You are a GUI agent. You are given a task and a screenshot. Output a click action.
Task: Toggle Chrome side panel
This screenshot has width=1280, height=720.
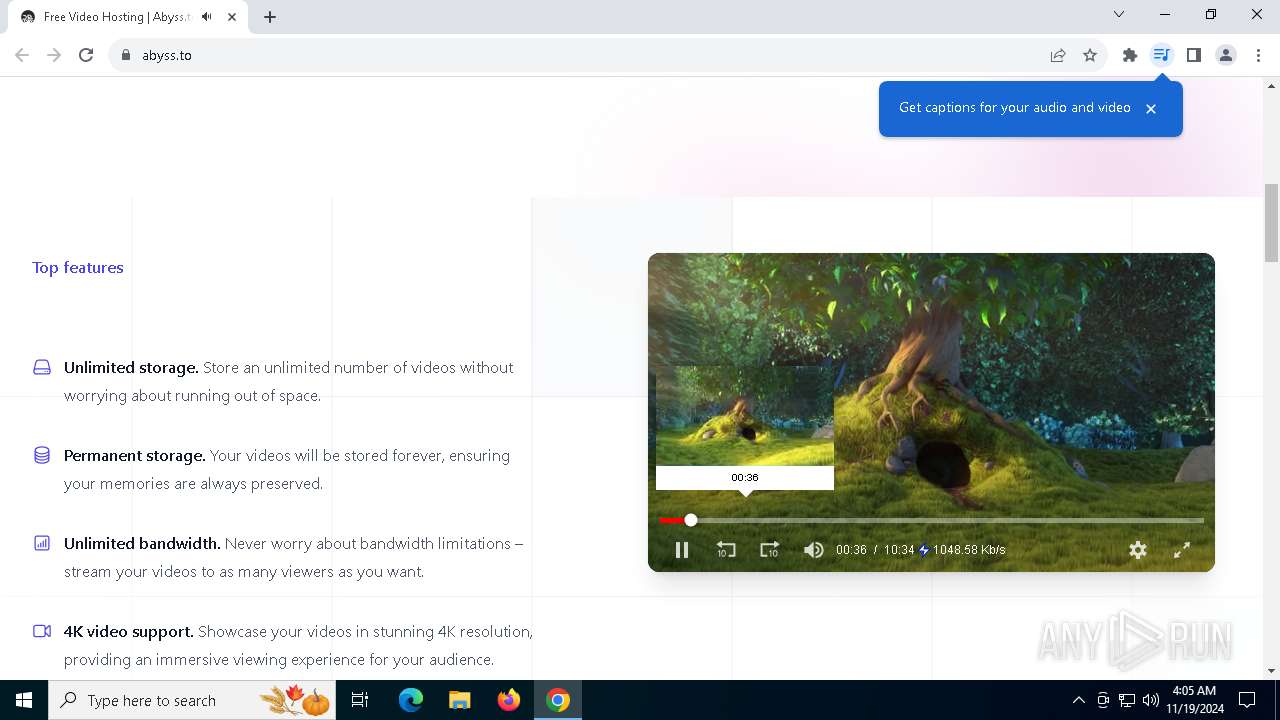coord(1194,55)
